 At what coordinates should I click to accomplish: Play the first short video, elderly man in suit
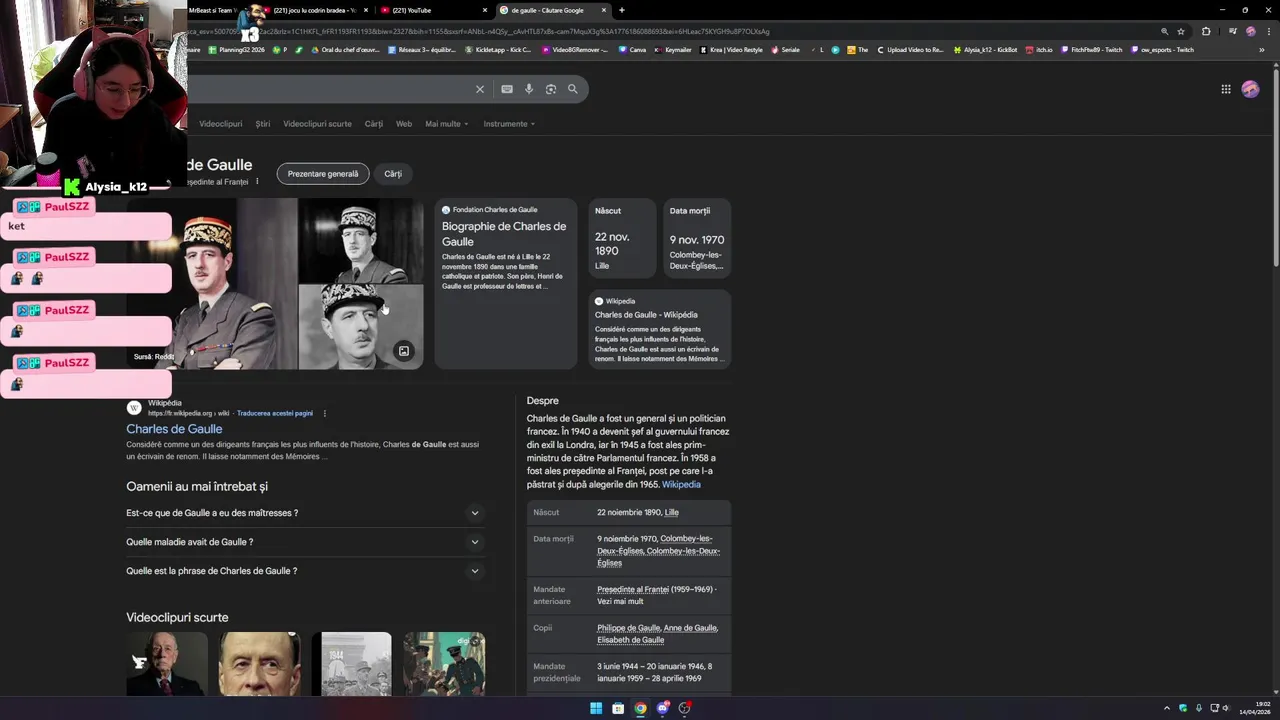click(x=167, y=664)
